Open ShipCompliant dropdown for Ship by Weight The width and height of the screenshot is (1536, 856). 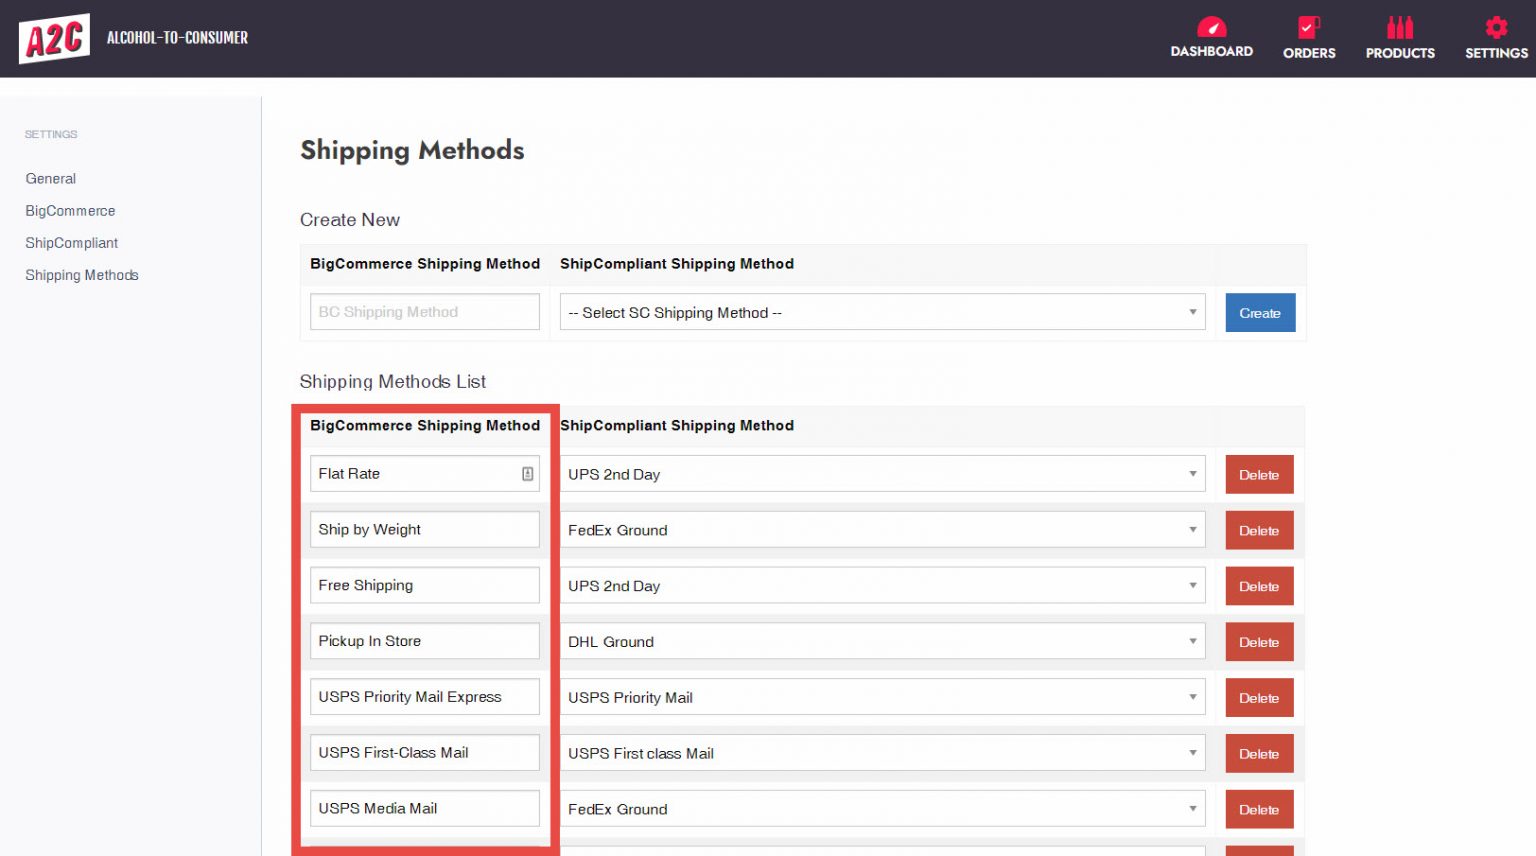click(882, 530)
